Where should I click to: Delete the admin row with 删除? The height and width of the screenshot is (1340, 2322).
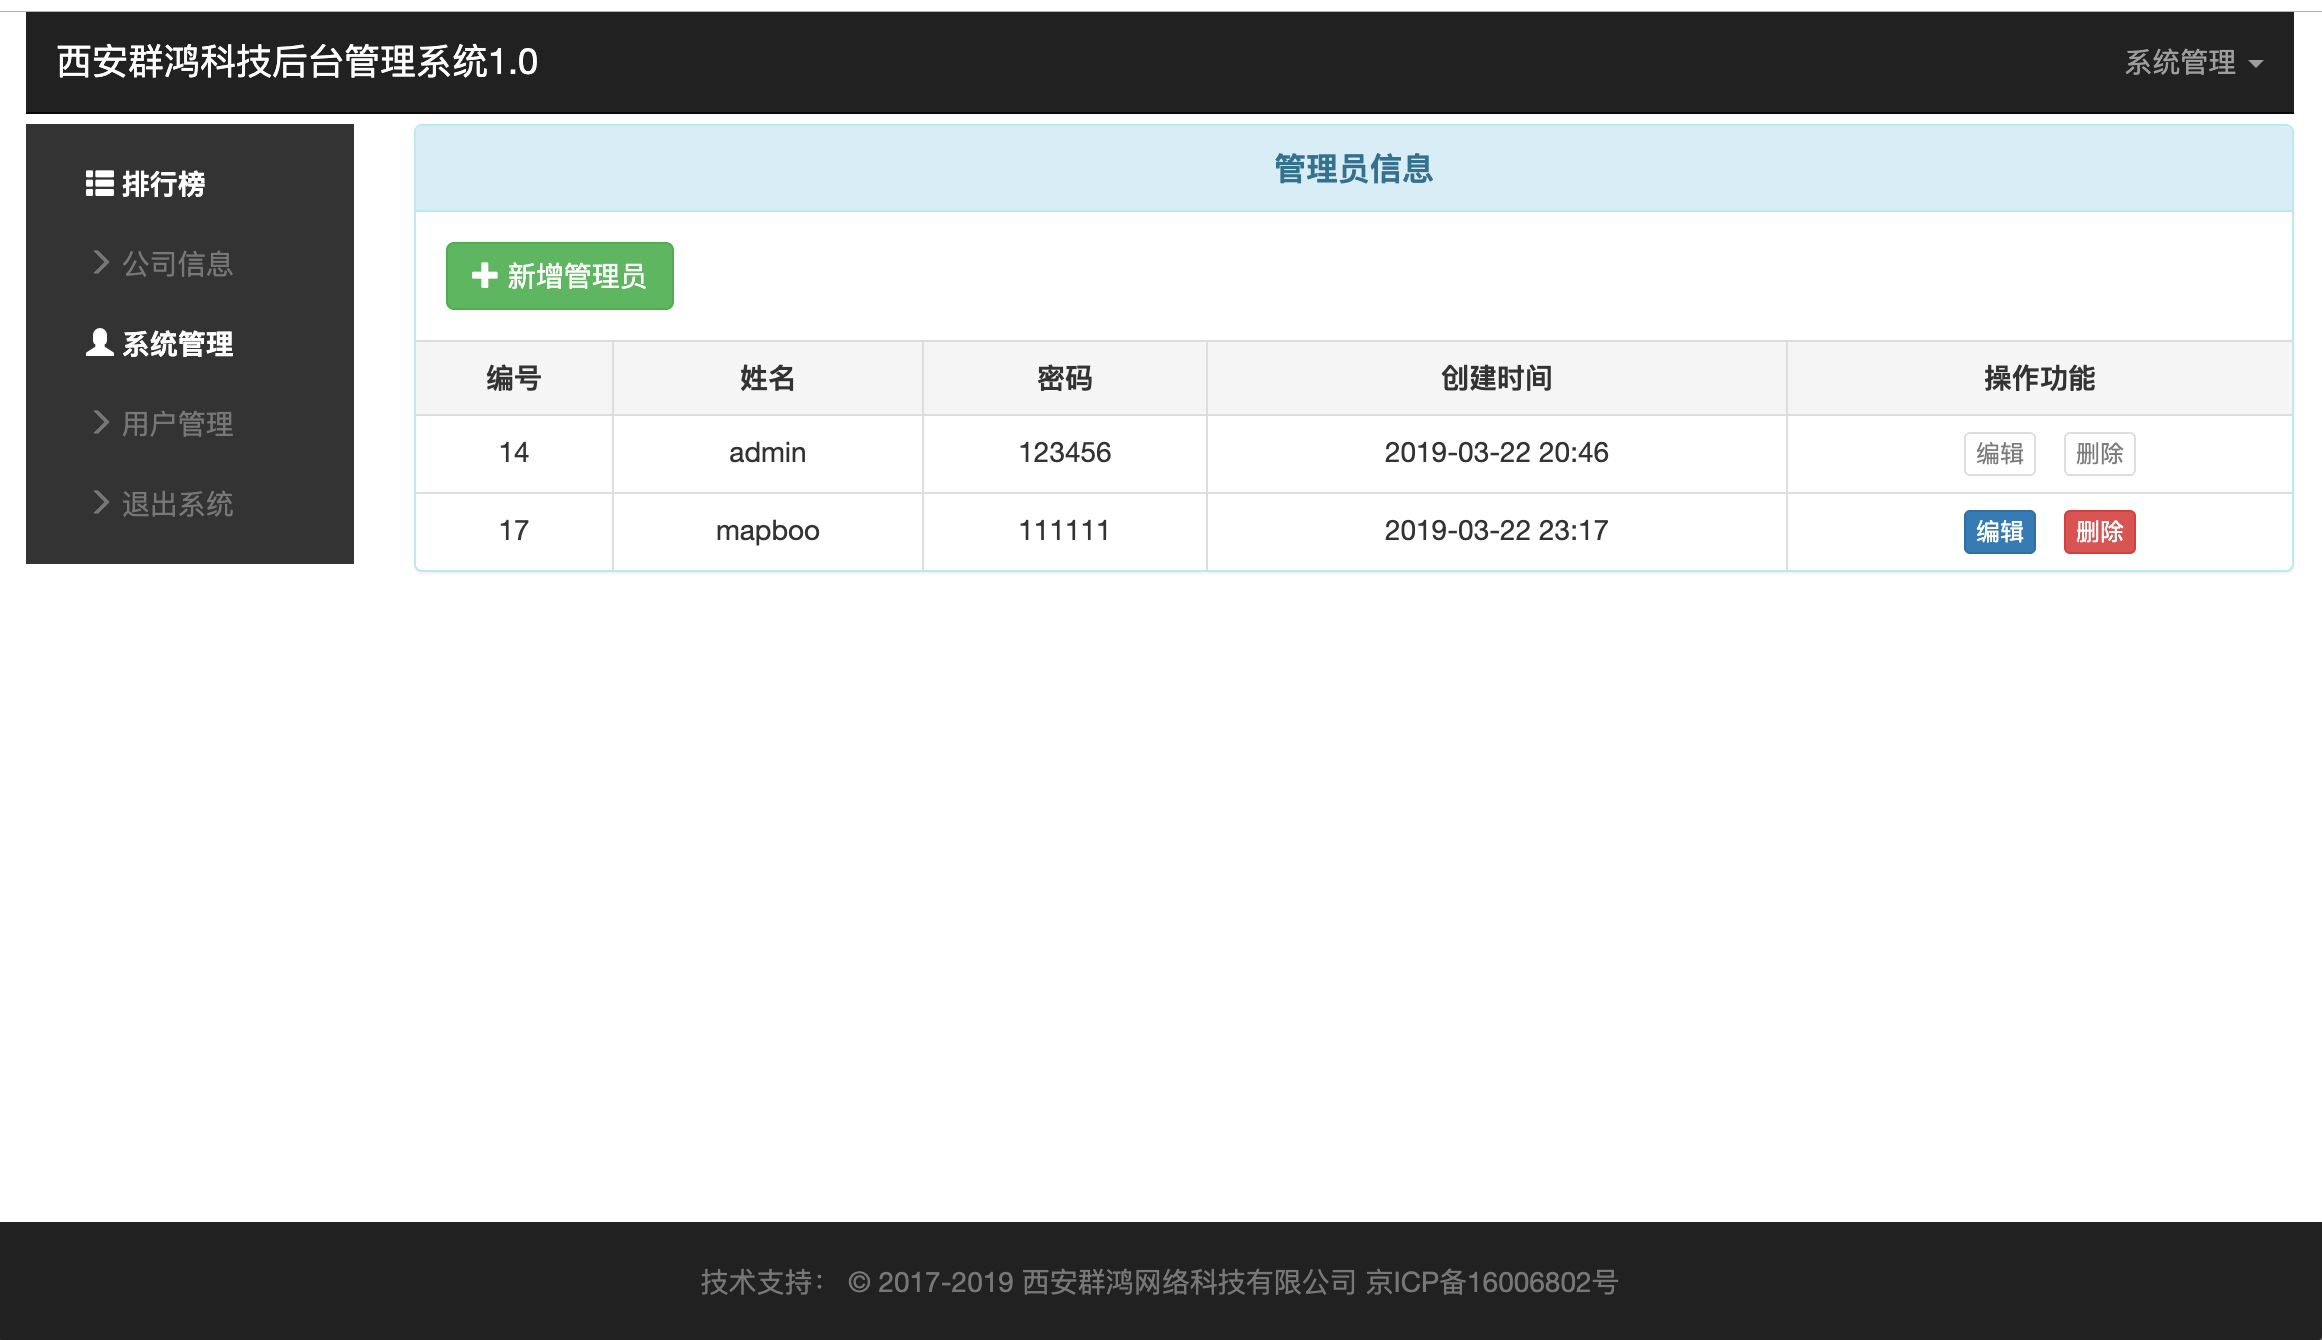click(x=2099, y=454)
